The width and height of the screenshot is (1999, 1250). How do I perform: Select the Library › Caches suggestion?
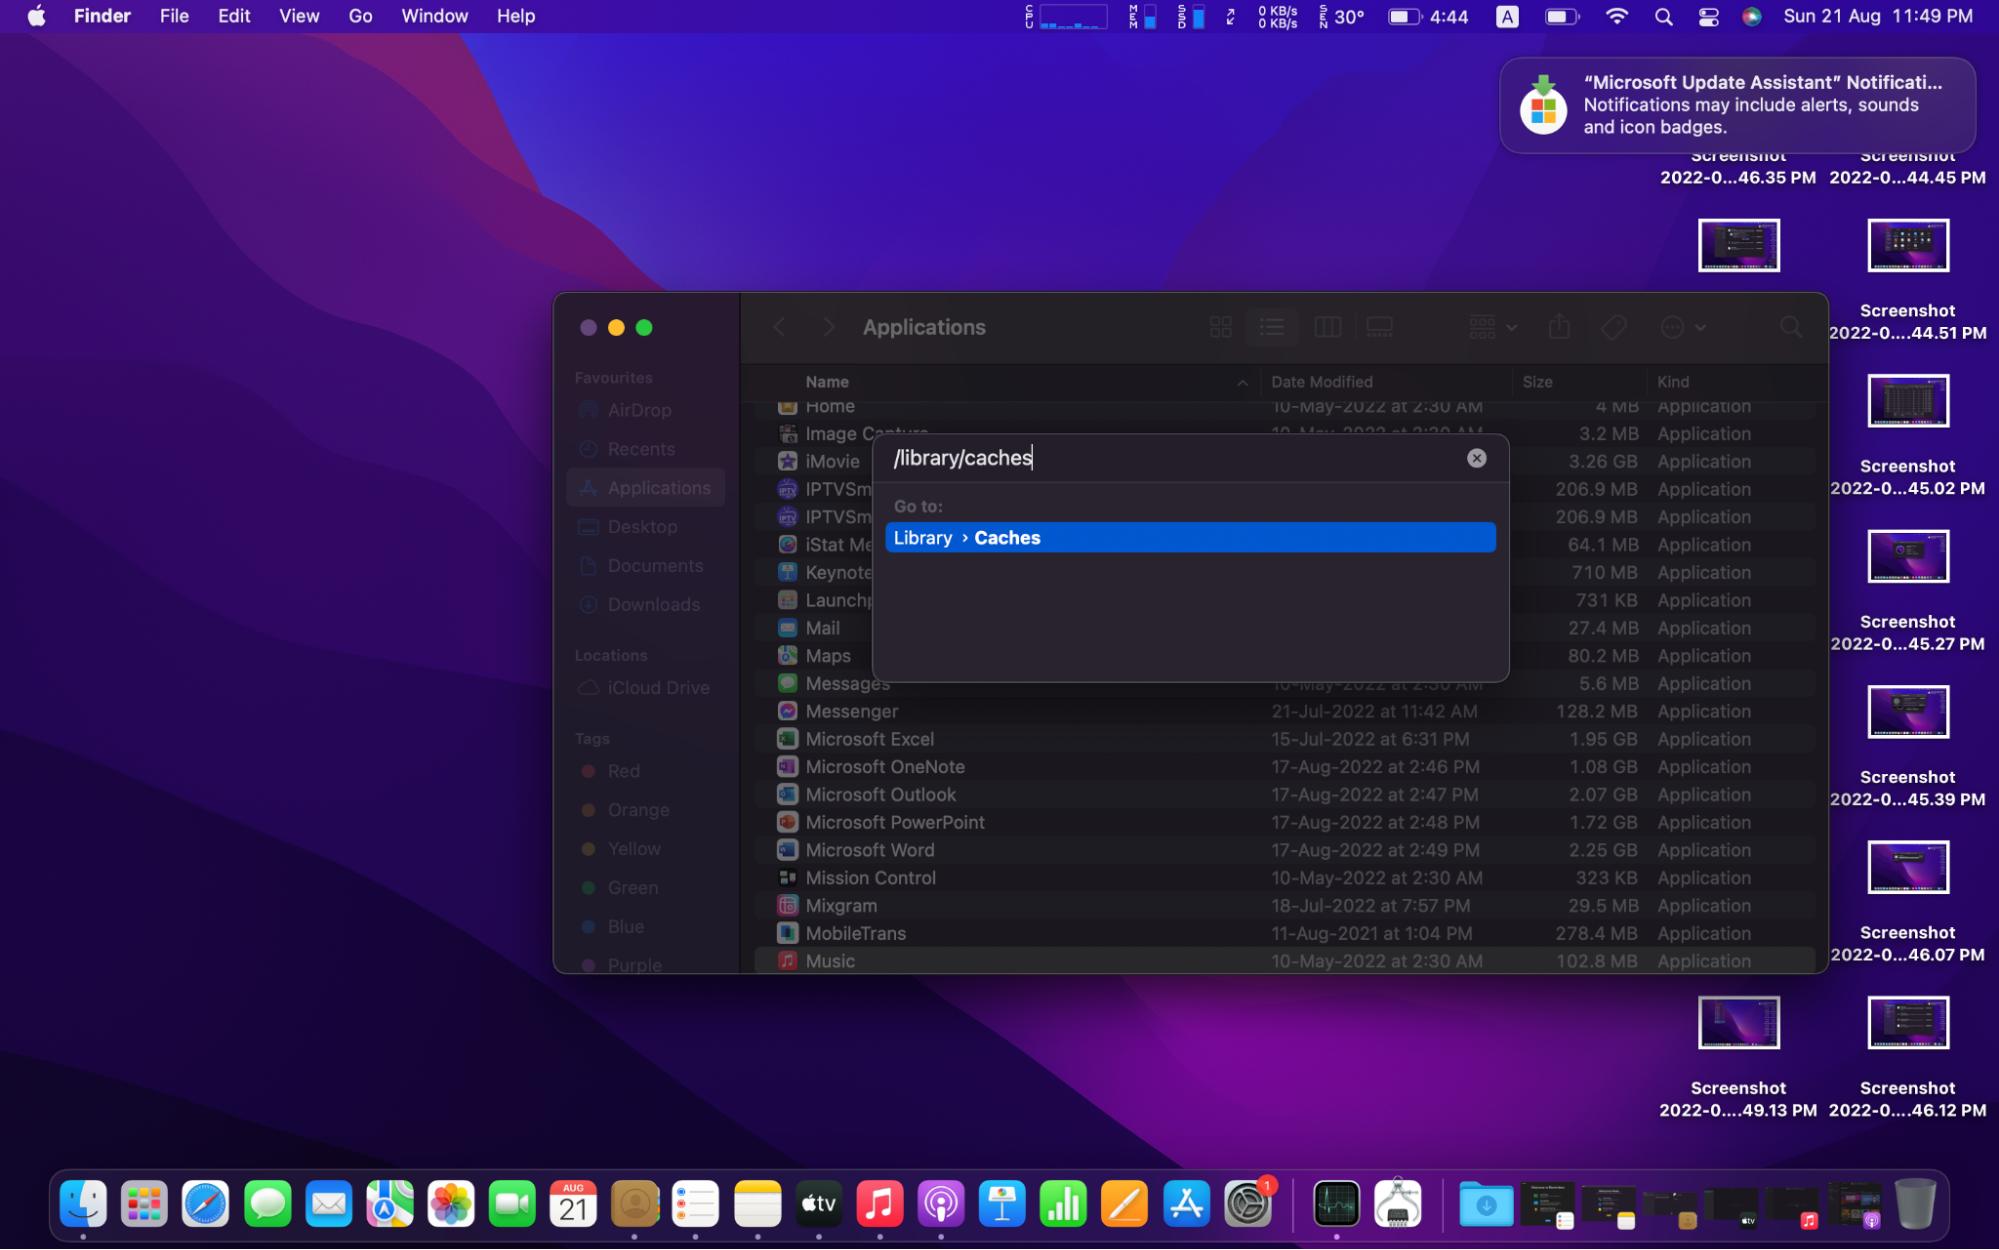(x=1190, y=538)
